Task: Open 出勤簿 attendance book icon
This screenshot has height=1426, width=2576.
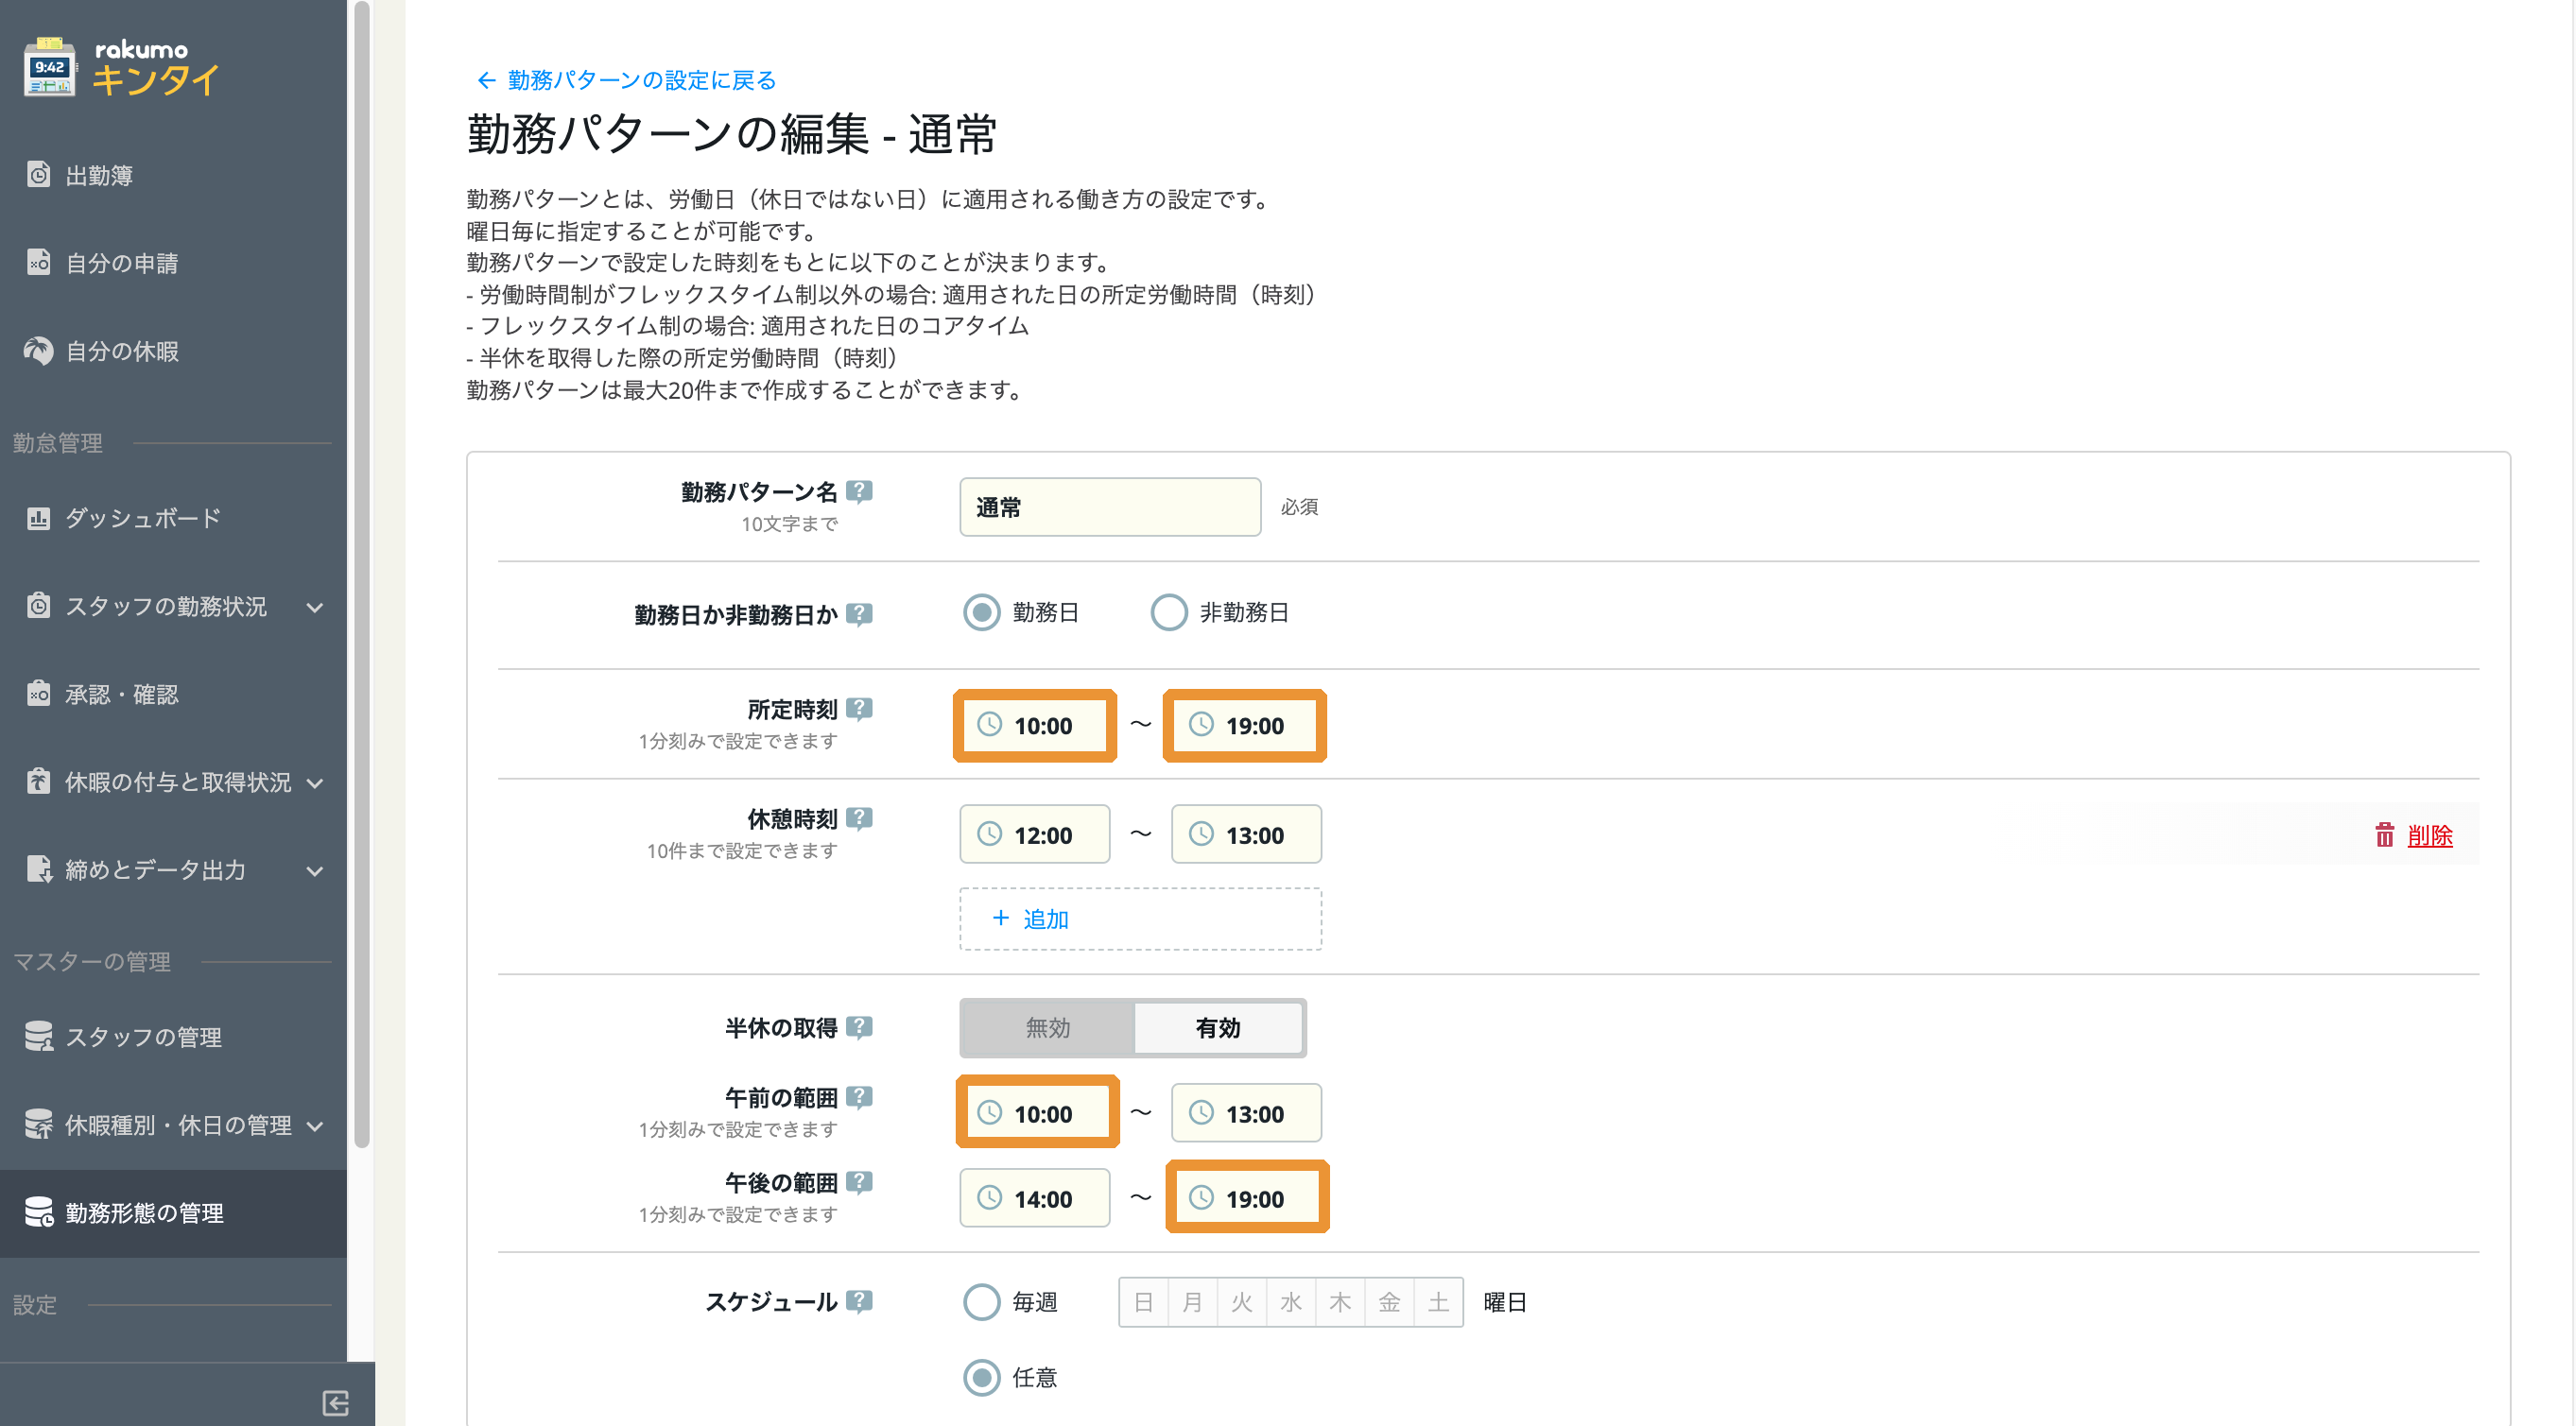Action: pos(38,175)
